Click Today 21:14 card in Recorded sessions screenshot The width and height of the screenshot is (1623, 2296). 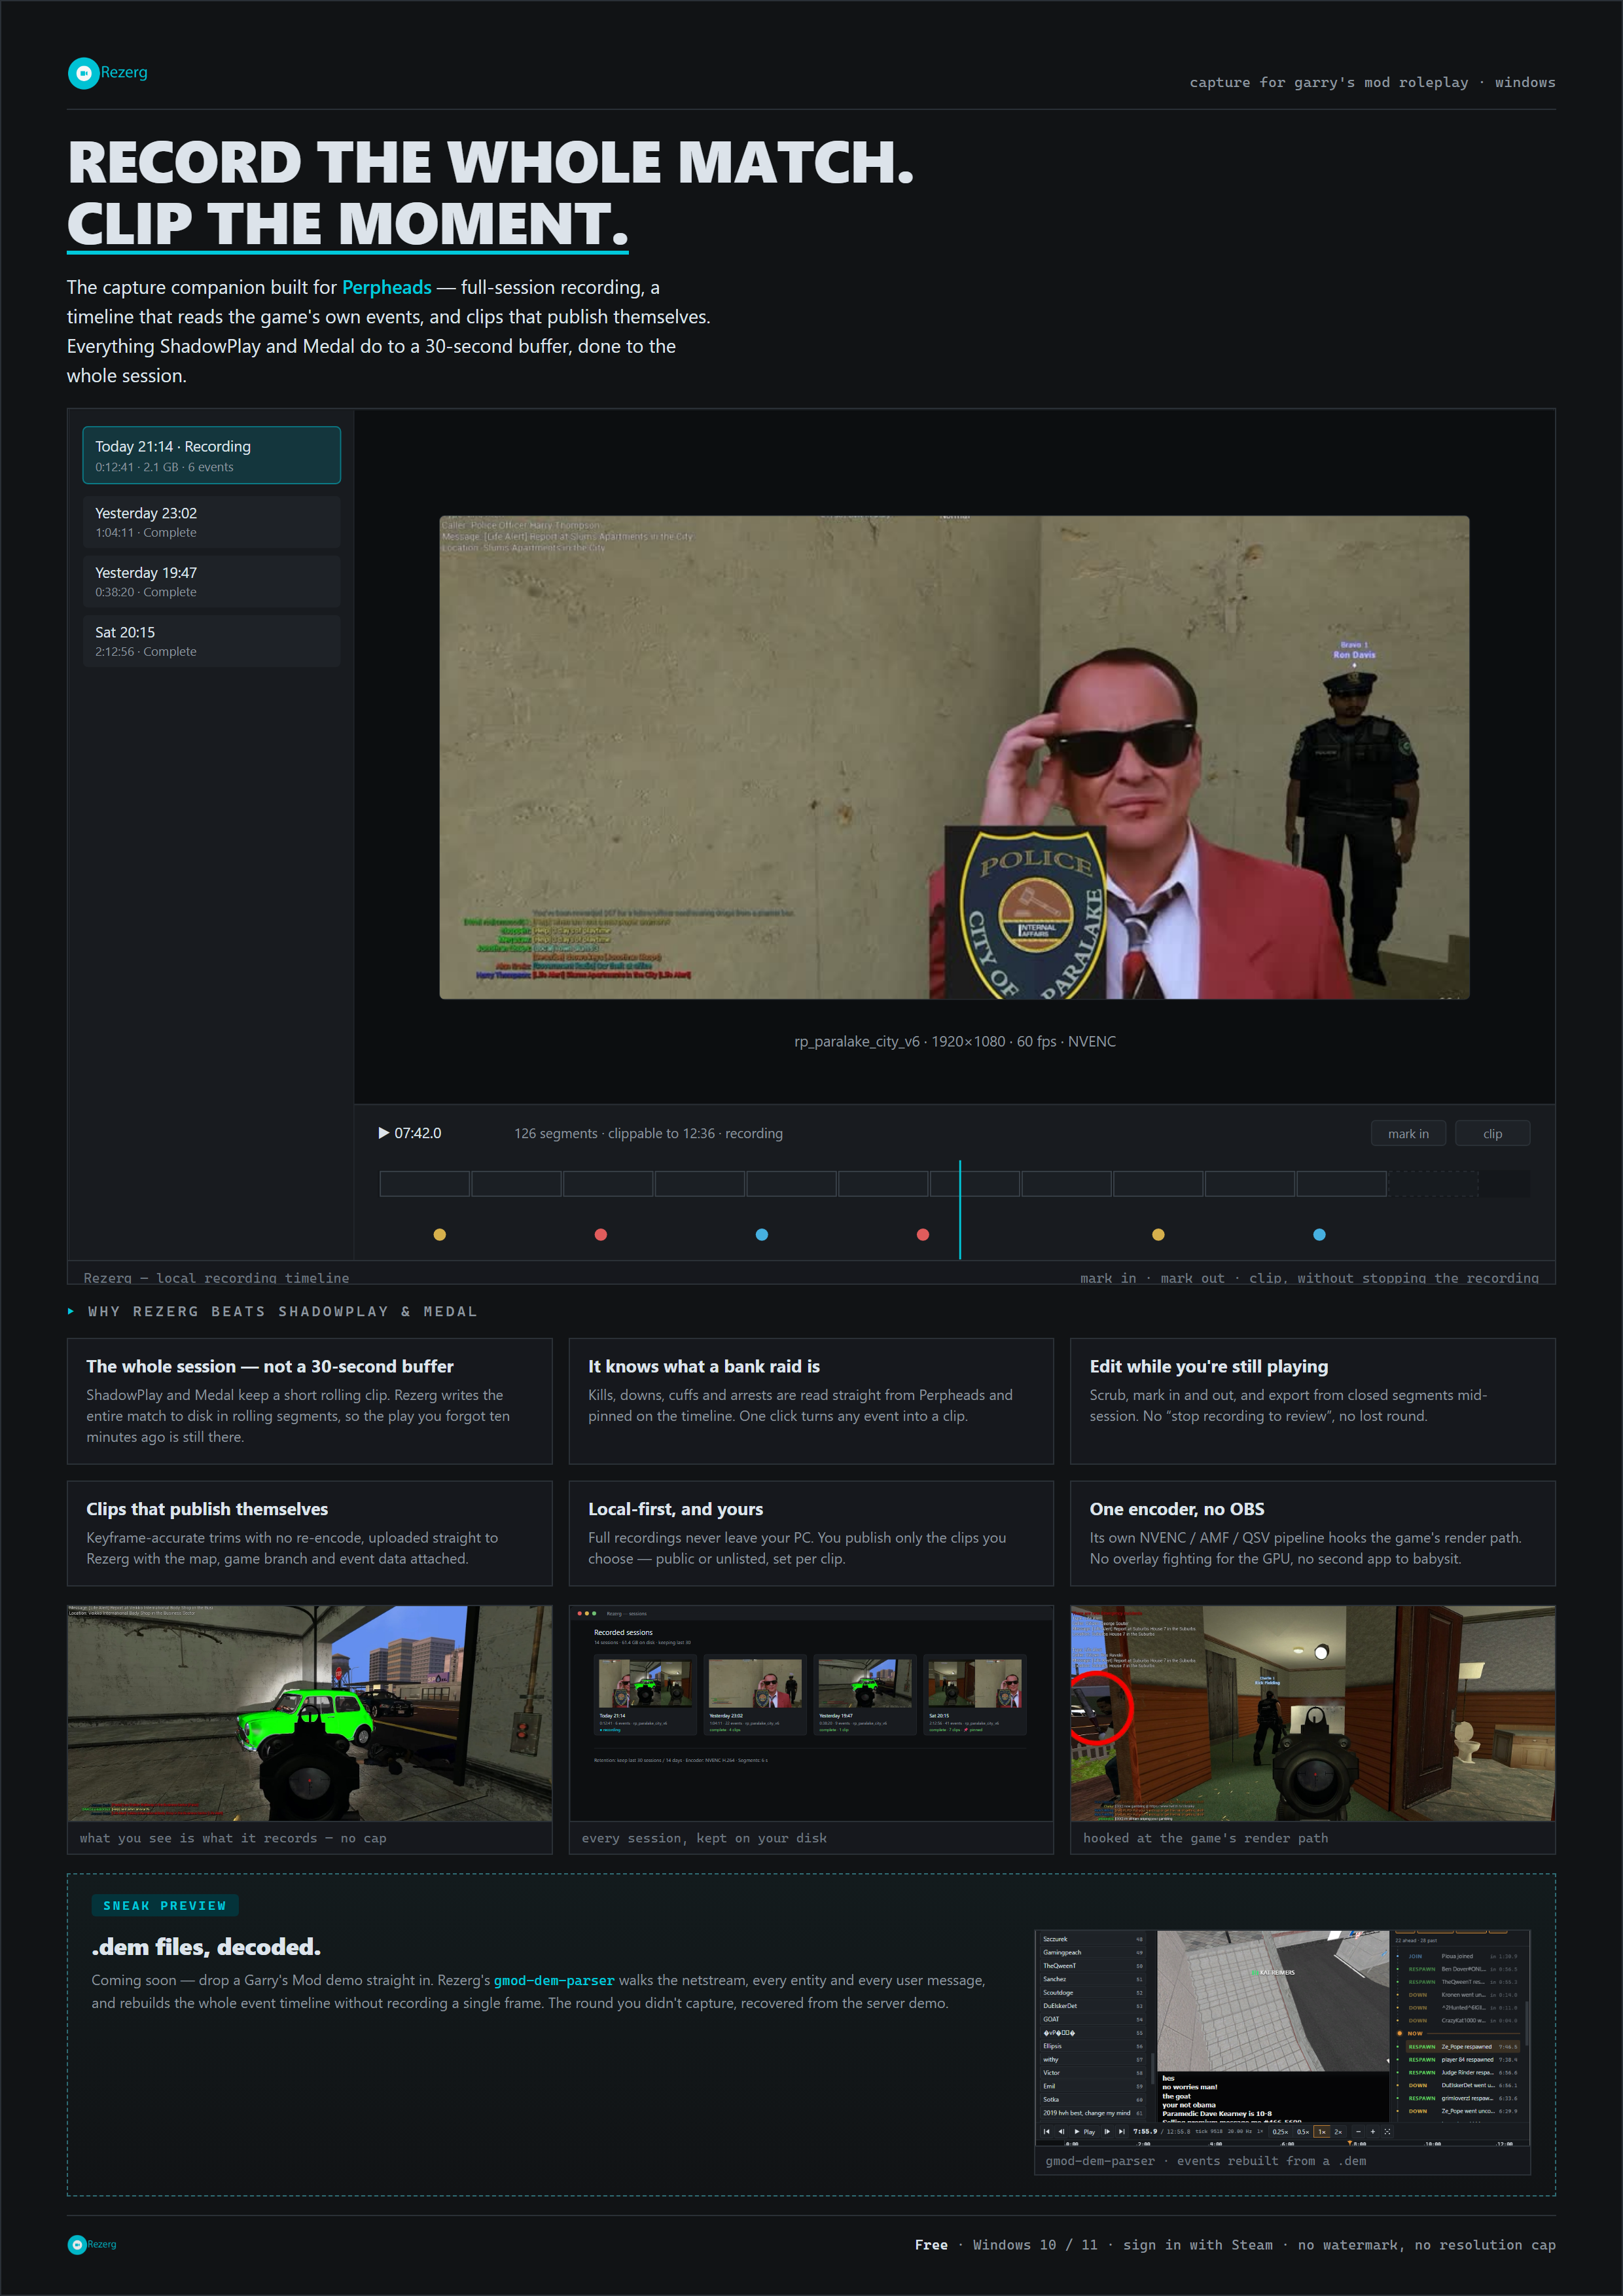pos(646,1696)
